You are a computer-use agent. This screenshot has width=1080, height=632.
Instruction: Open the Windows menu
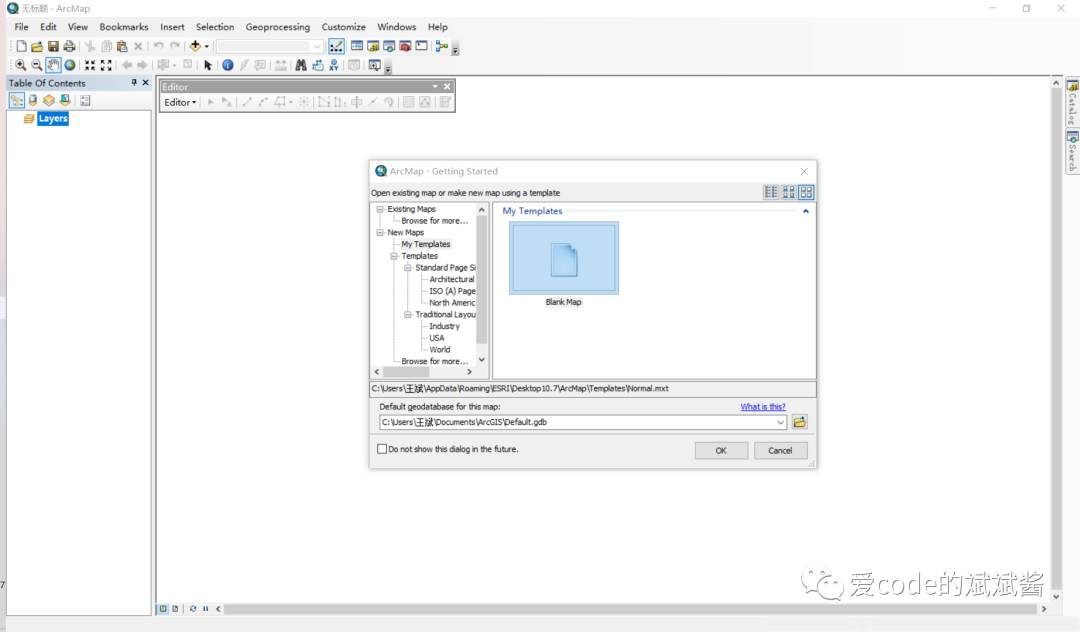pos(397,27)
